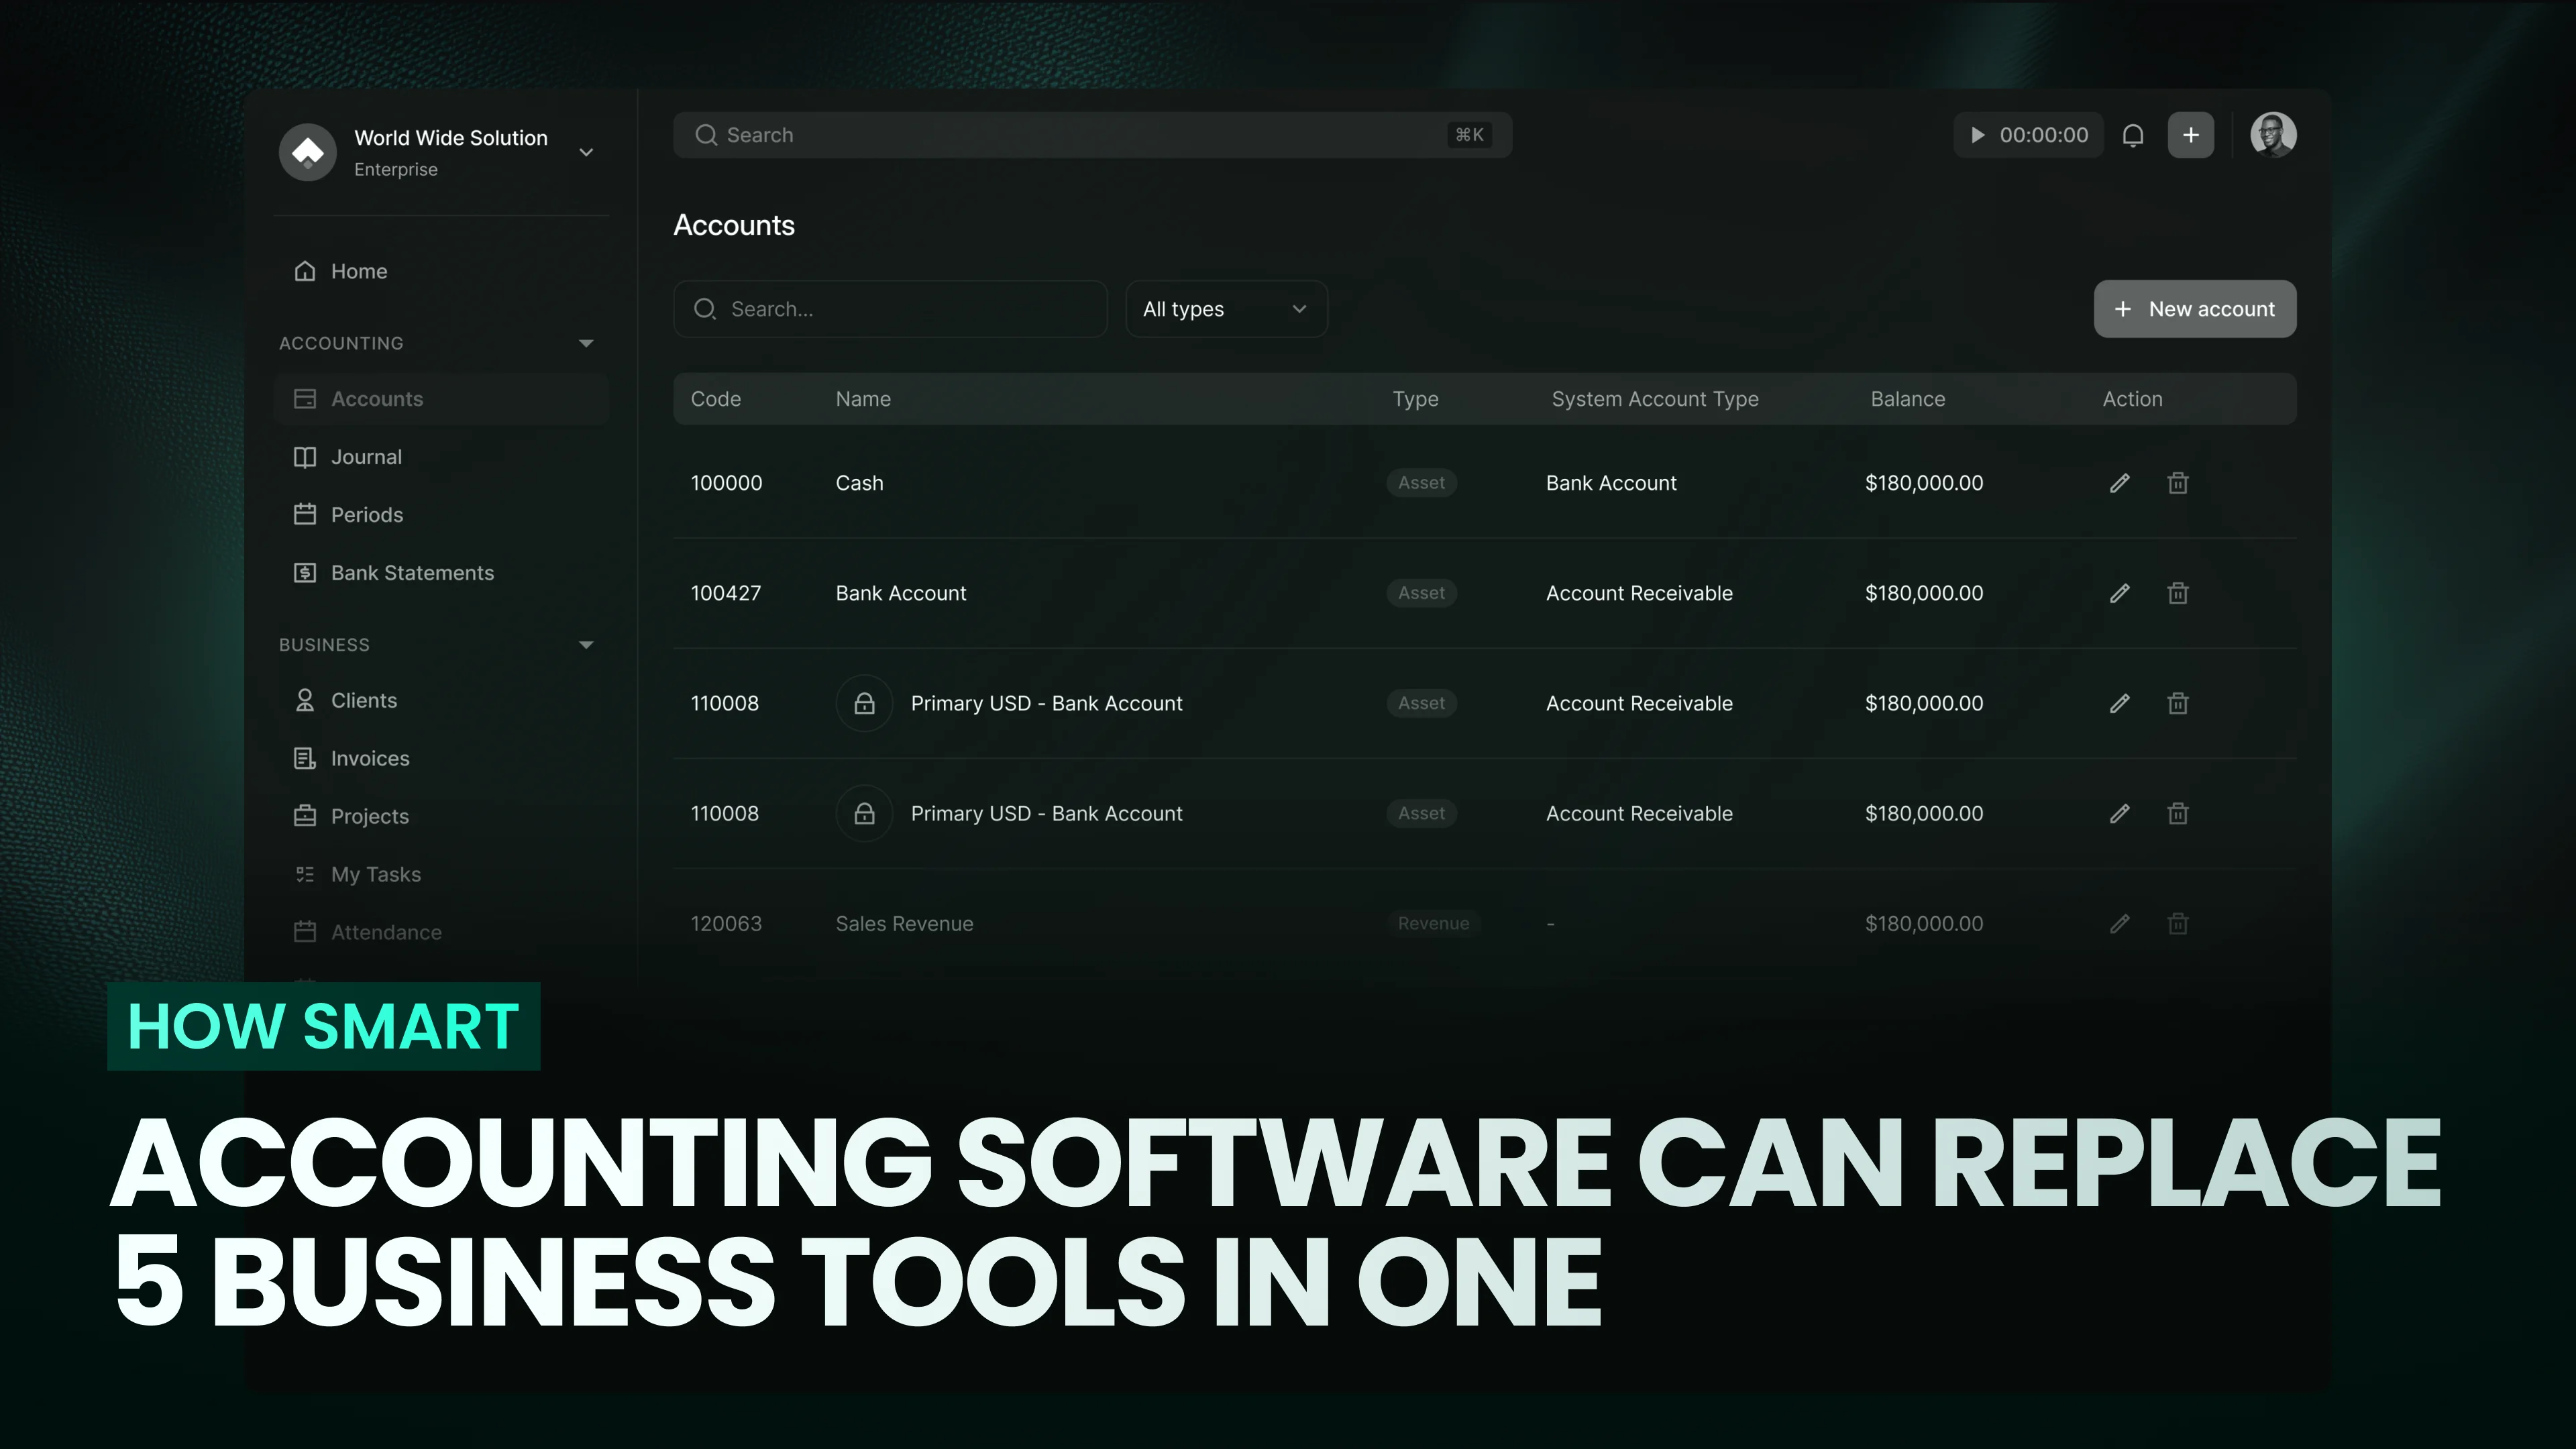Click account code 100000
The height and width of the screenshot is (1449, 2576).
coord(726,483)
